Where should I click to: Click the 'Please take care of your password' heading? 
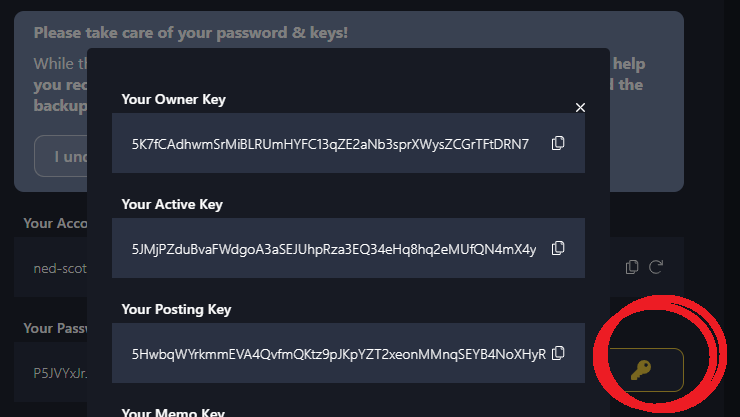191,33
